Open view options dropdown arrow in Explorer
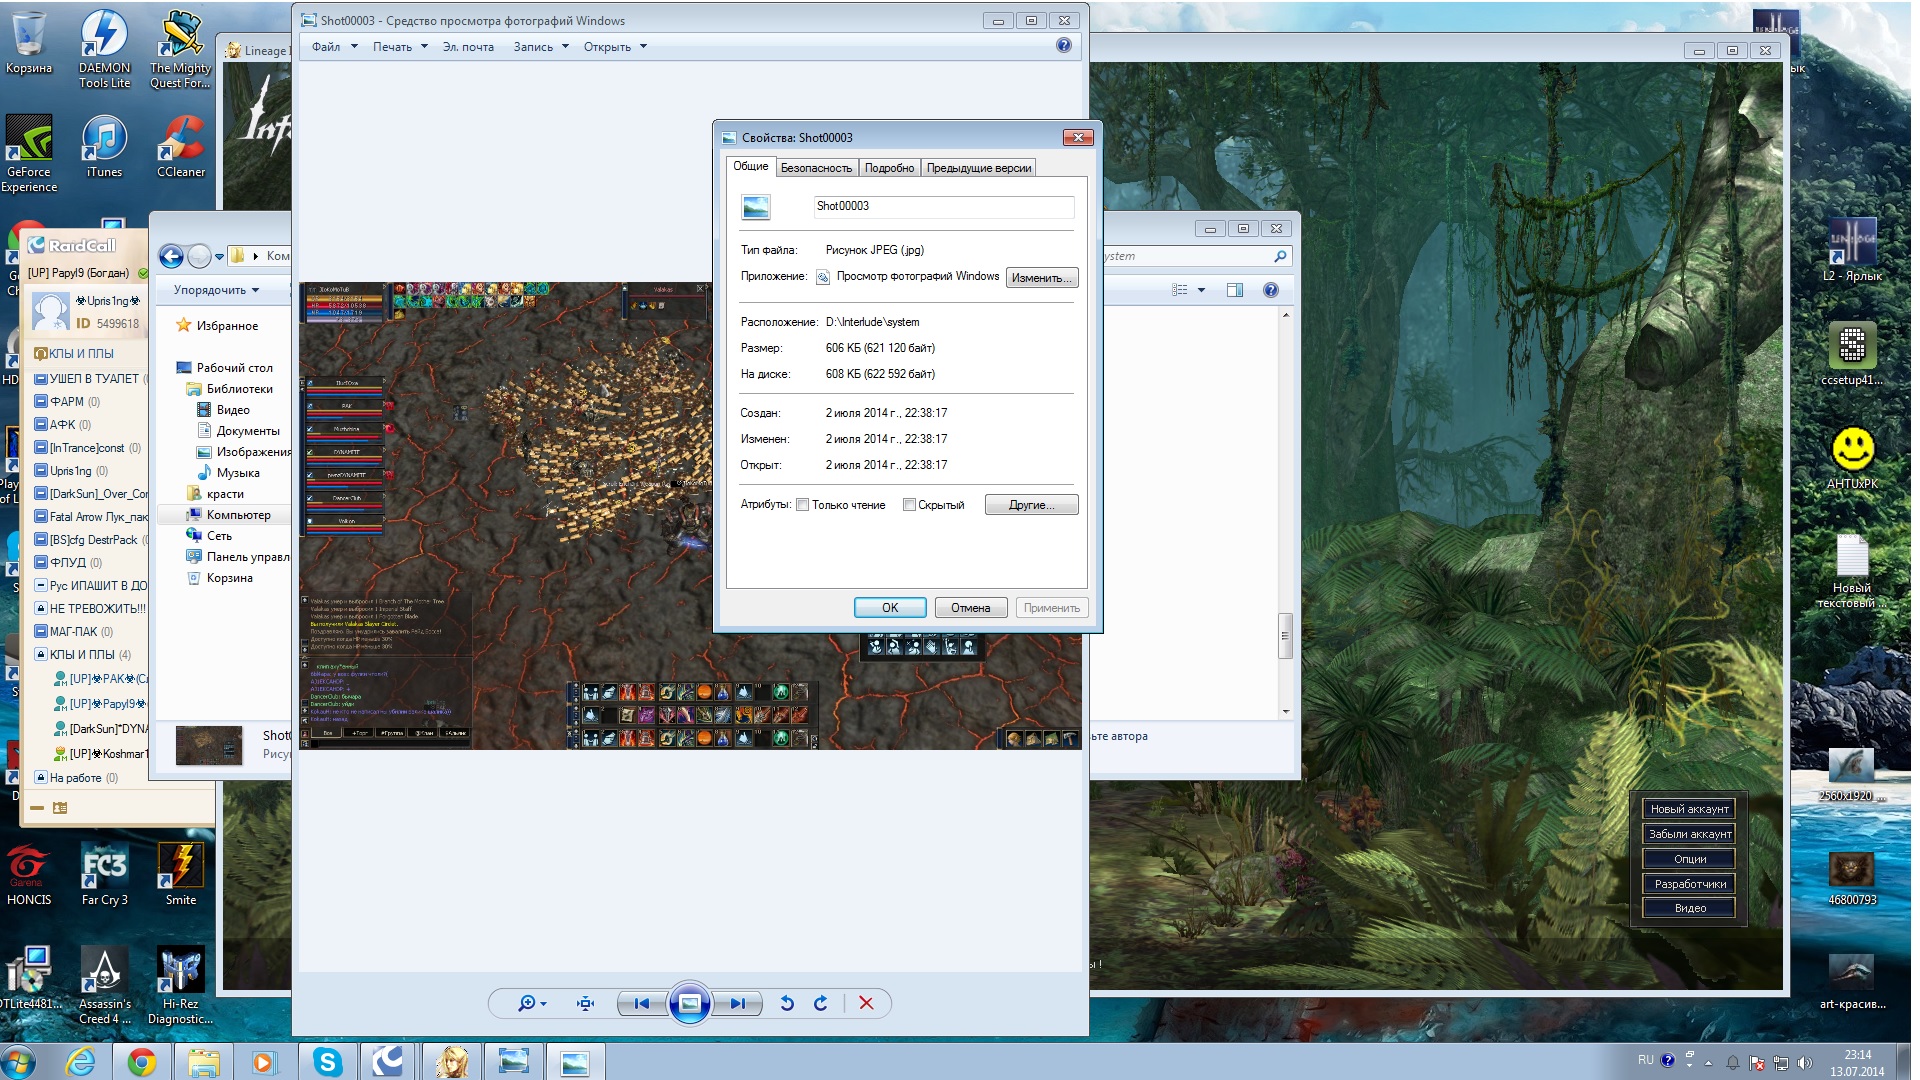 [1201, 290]
